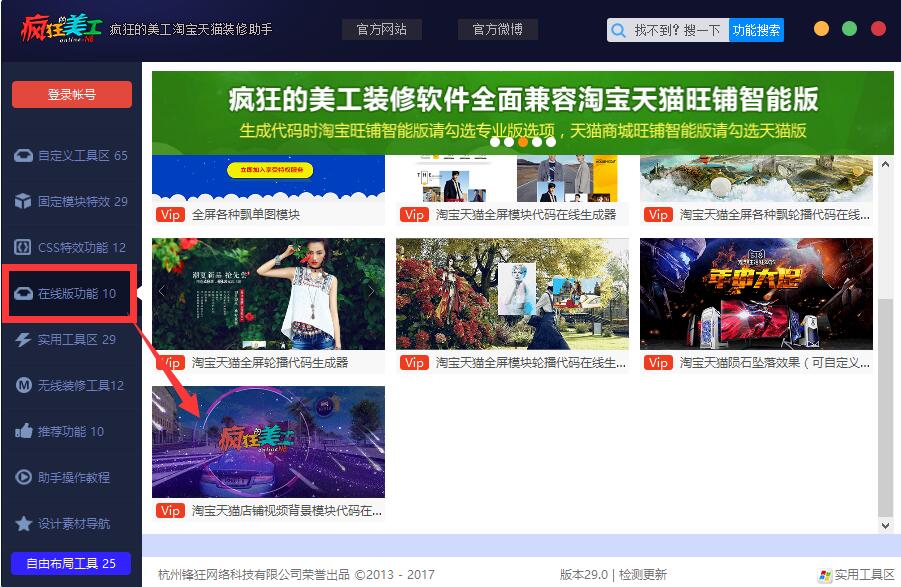Select 在线版功能 10 category
Viewport: 901px width, 587px height.
pyautogui.click(x=70, y=294)
